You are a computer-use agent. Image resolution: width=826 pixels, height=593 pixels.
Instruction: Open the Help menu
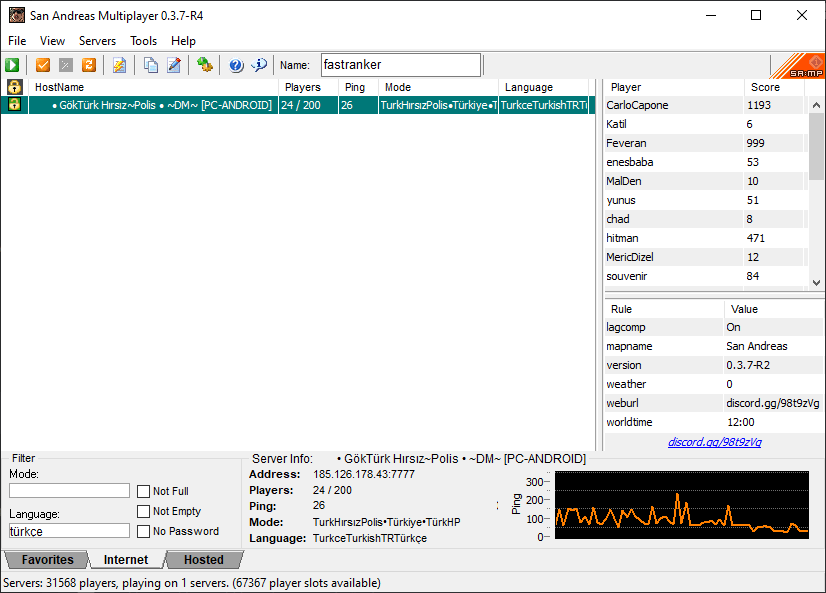click(x=183, y=41)
